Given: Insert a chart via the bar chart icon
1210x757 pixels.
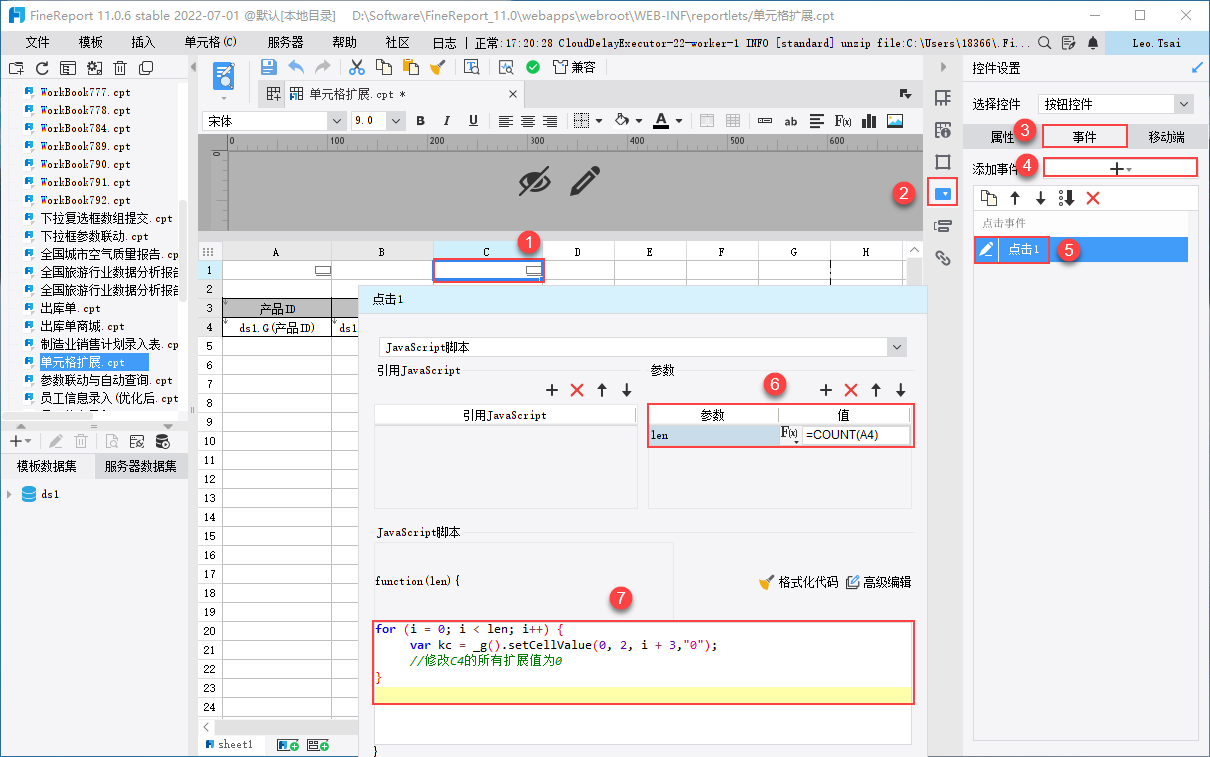Looking at the screenshot, I should coord(869,121).
